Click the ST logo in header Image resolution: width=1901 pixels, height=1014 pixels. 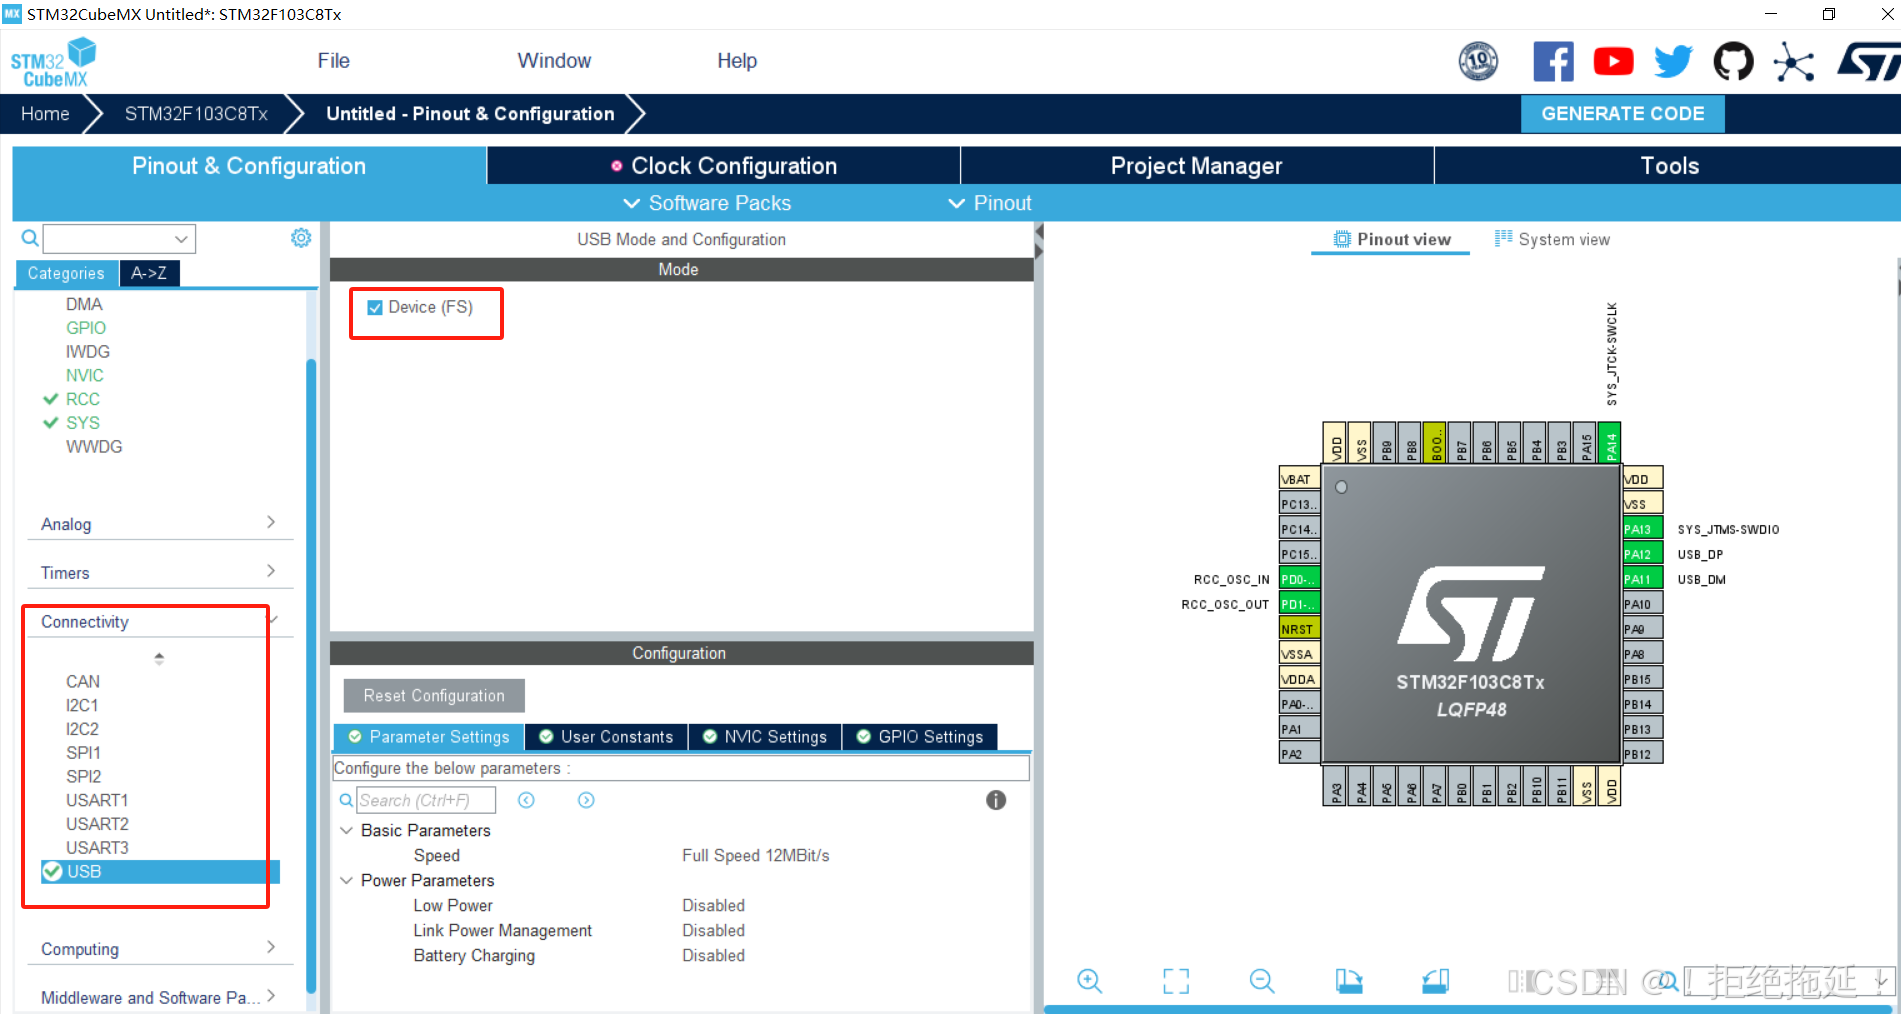tap(1868, 62)
